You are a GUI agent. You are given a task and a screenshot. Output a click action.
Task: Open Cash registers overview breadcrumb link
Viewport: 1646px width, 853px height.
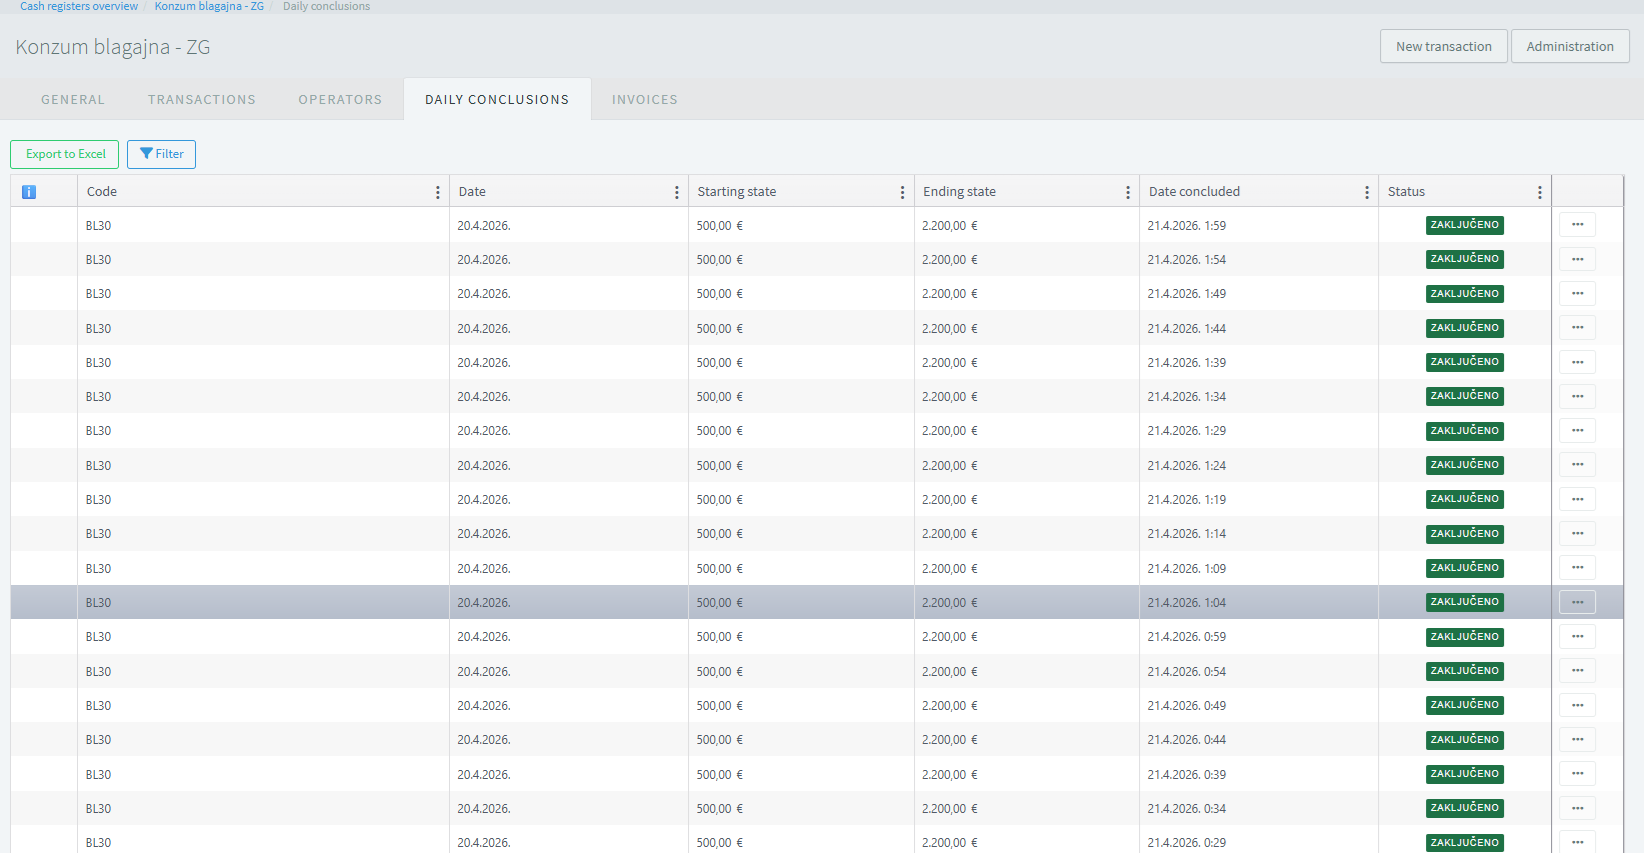79,6
